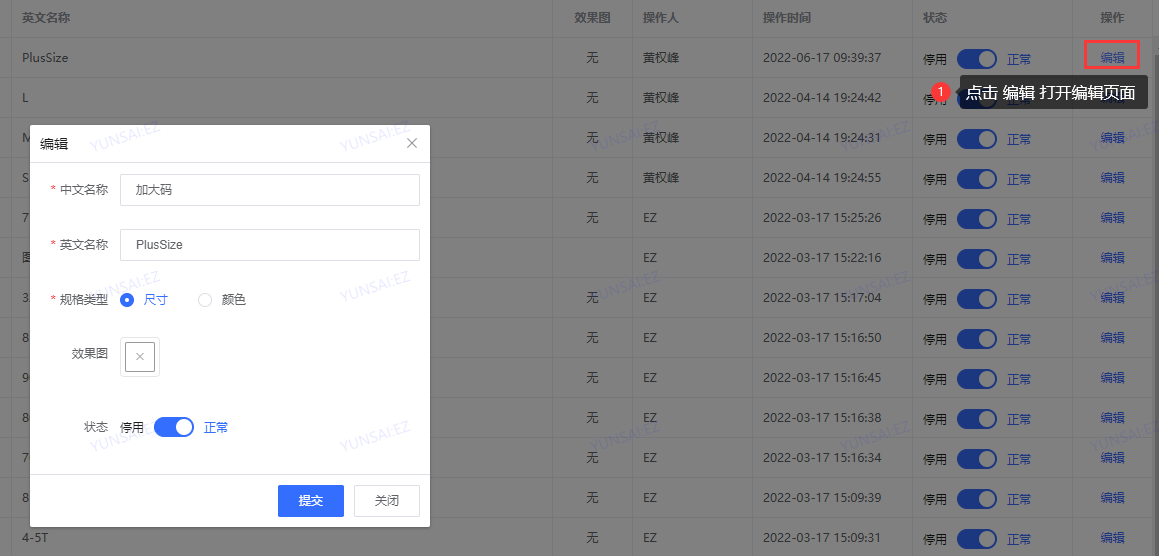Toggle status switch for 09:39:31 row
This screenshot has width=1159, height=556.
(977, 538)
